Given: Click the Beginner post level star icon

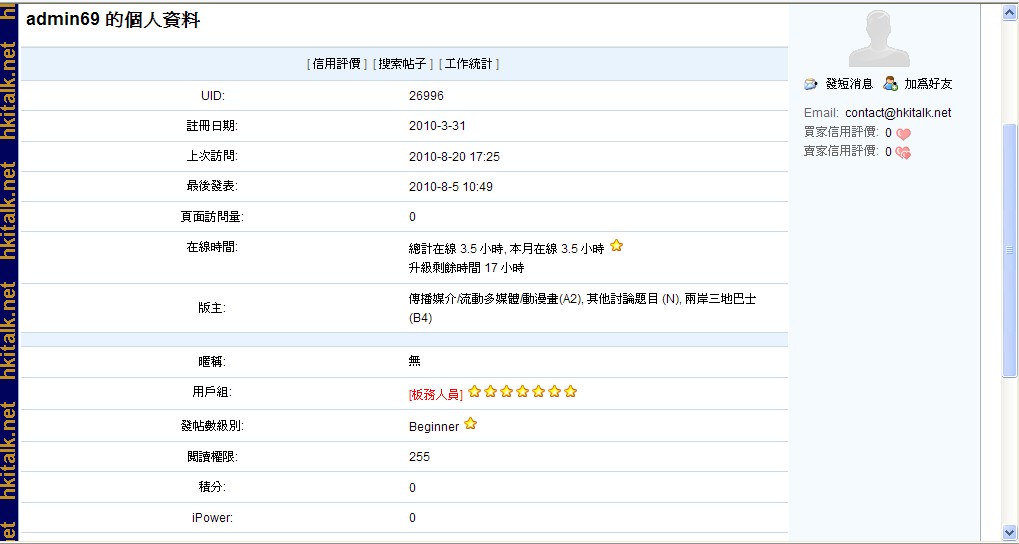Looking at the screenshot, I should [x=470, y=424].
